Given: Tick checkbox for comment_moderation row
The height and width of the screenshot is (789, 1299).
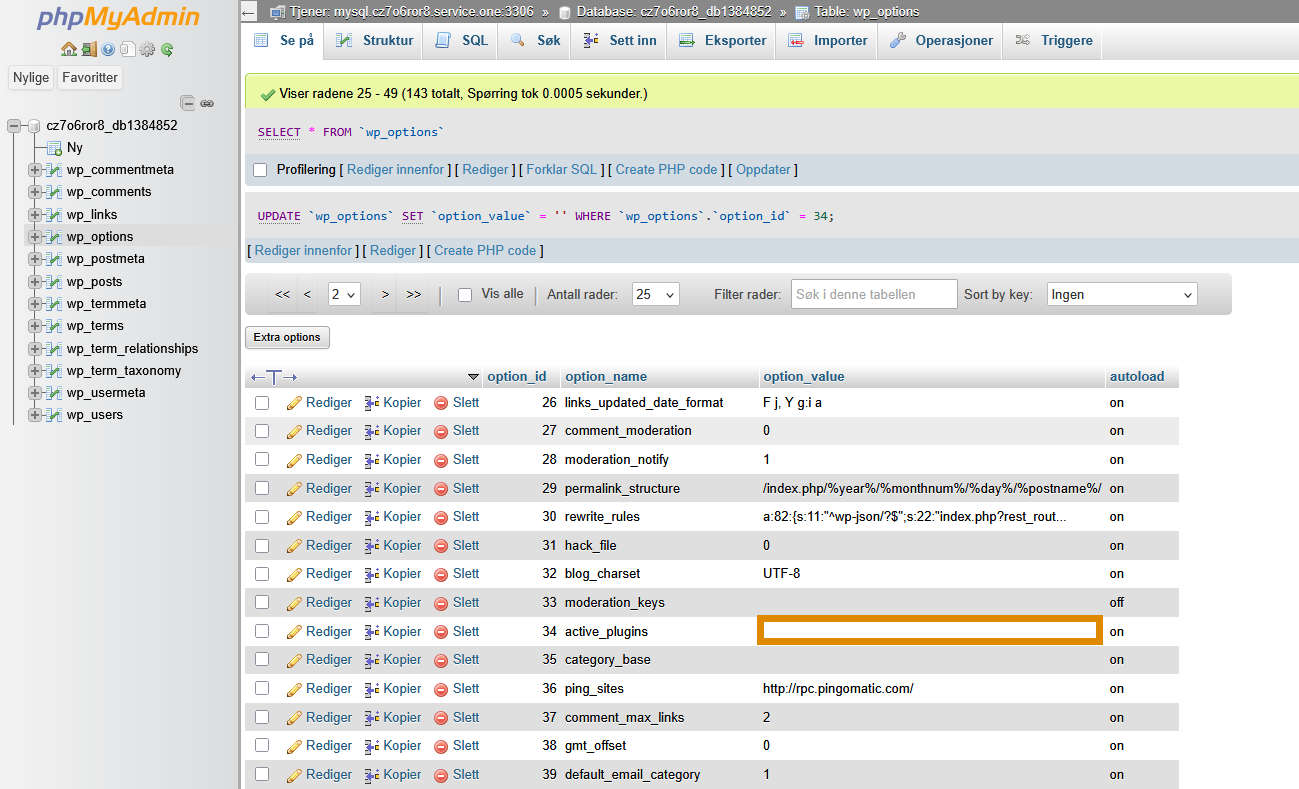Looking at the screenshot, I should (262, 431).
